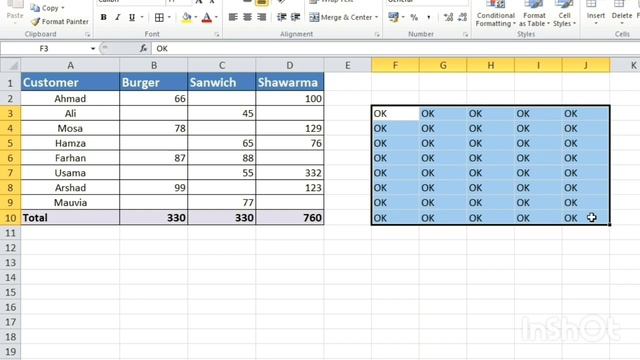Open font color dropdown arrow

[216, 18]
